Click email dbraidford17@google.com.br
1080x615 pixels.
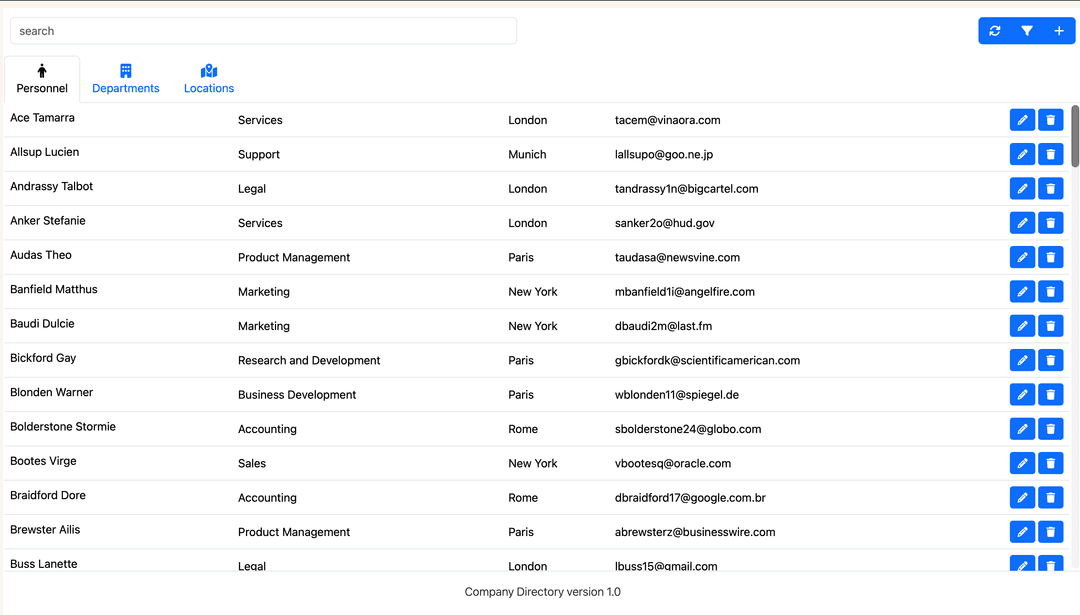pos(690,497)
